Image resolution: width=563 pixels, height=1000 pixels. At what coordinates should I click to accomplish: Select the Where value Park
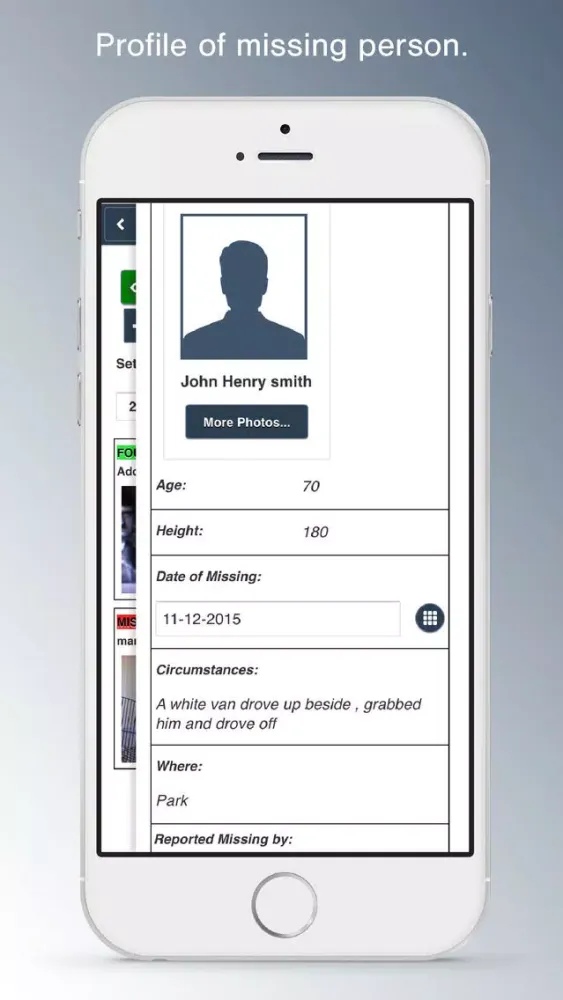tap(172, 800)
